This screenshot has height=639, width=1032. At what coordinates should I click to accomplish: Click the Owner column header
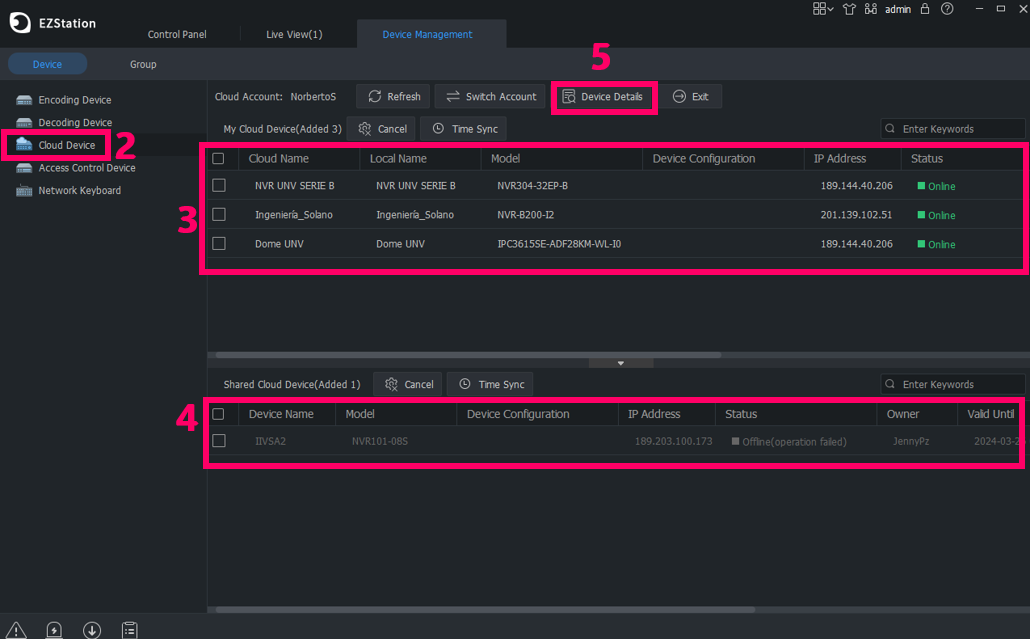[x=902, y=414]
